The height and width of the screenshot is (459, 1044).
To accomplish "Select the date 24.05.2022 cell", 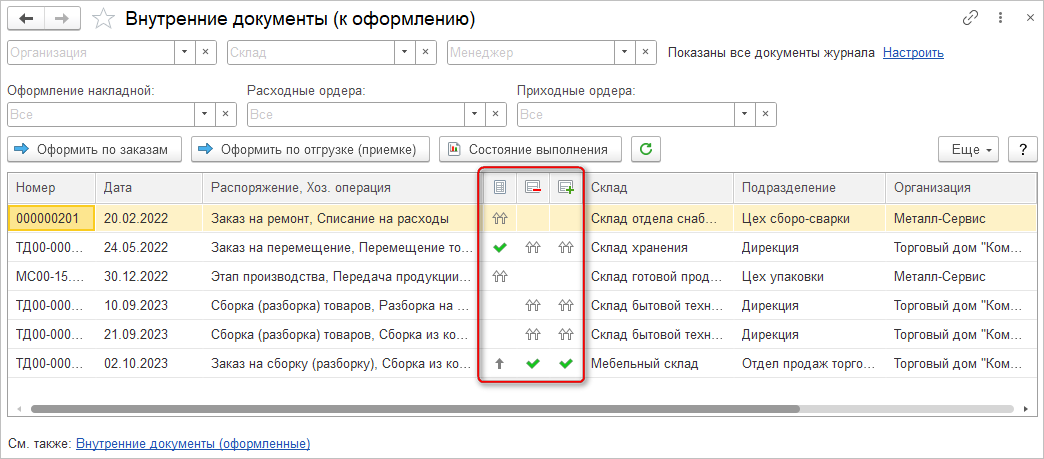I will [x=149, y=247].
